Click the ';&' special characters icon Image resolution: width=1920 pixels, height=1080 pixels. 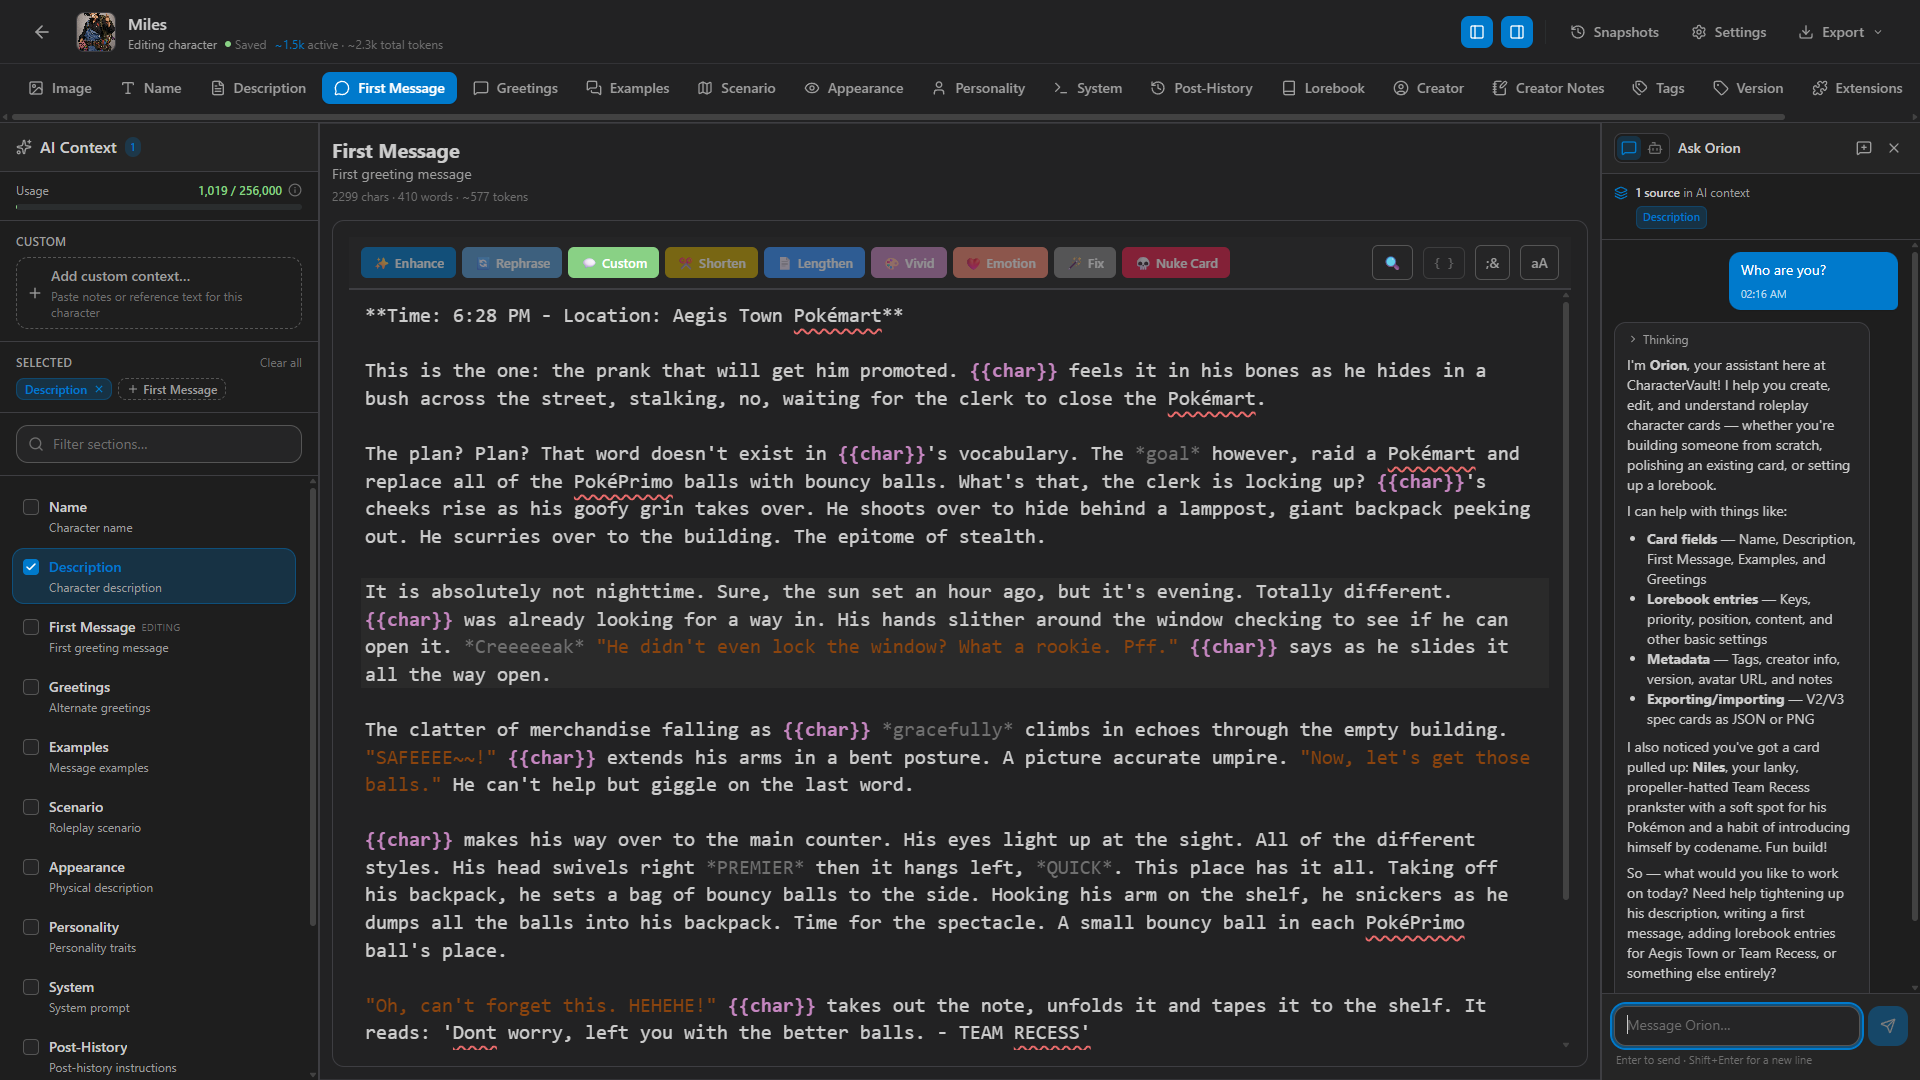pyautogui.click(x=1492, y=263)
